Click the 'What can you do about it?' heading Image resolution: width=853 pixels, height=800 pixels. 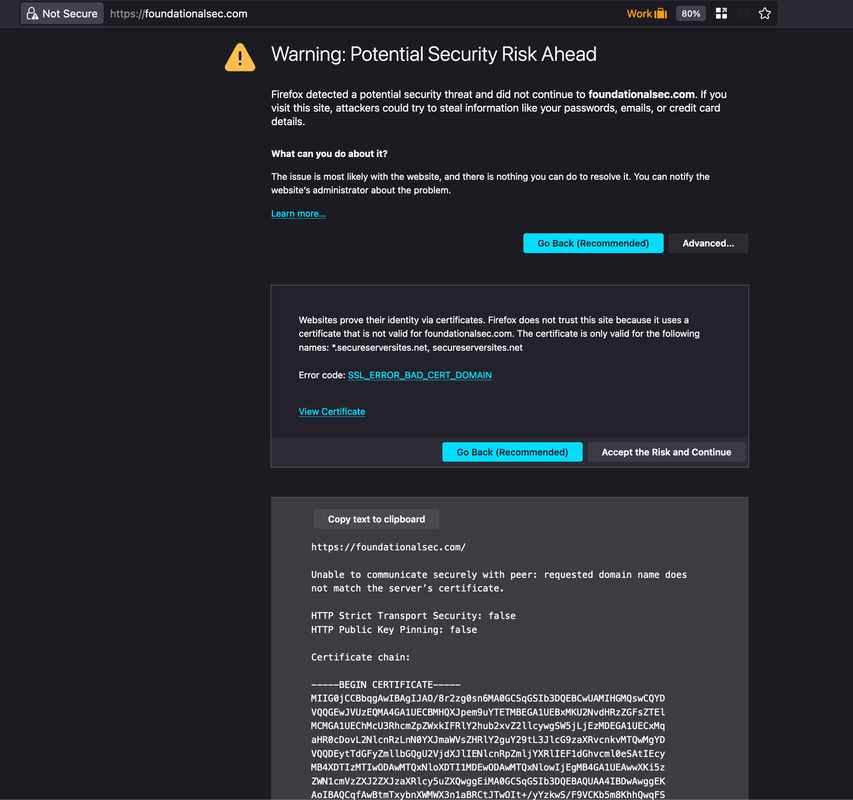point(329,154)
